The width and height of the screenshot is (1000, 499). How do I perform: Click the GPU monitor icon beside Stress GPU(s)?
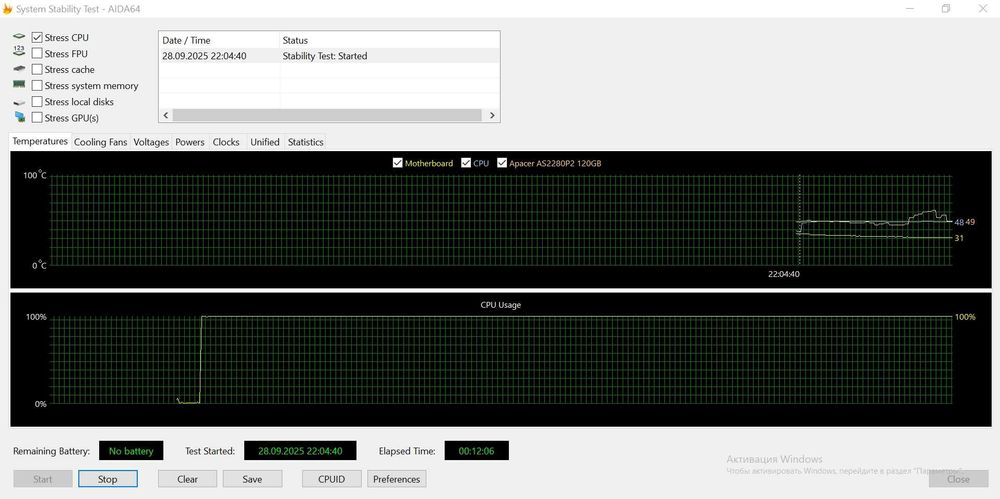[x=19, y=117]
